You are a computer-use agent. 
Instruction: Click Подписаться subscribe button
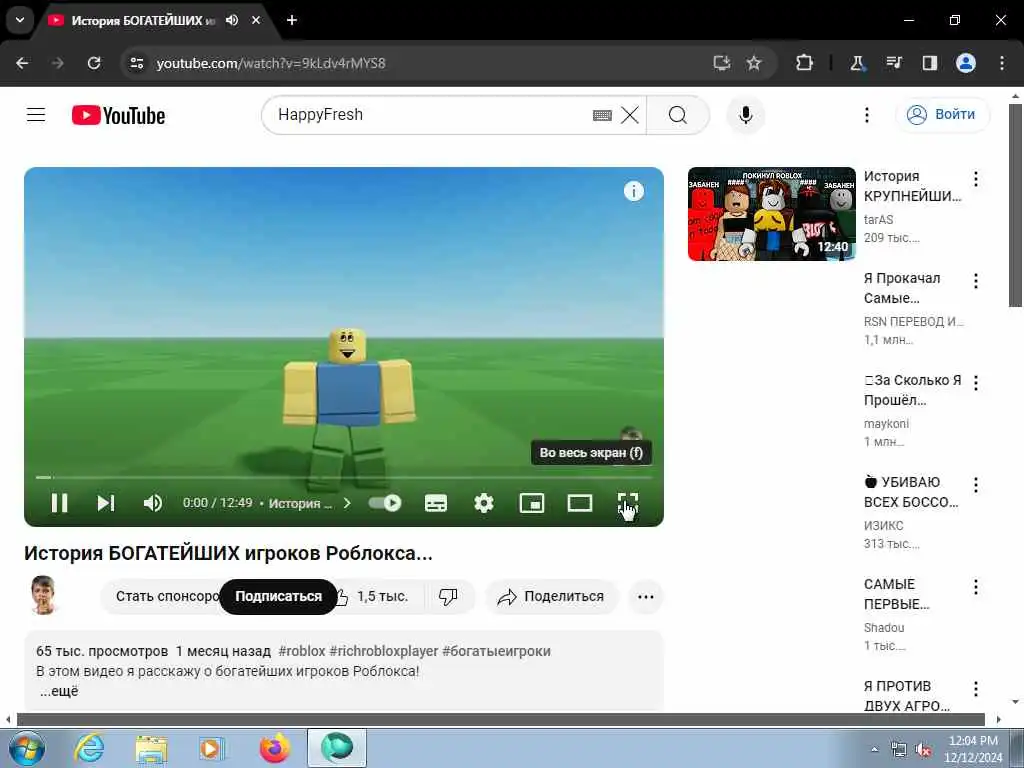[278, 596]
